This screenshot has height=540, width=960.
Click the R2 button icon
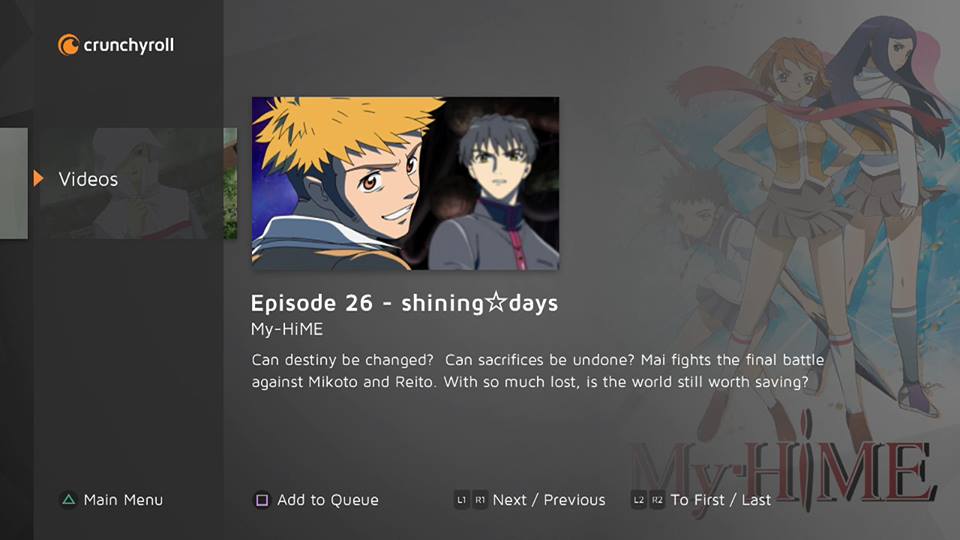(657, 500)
